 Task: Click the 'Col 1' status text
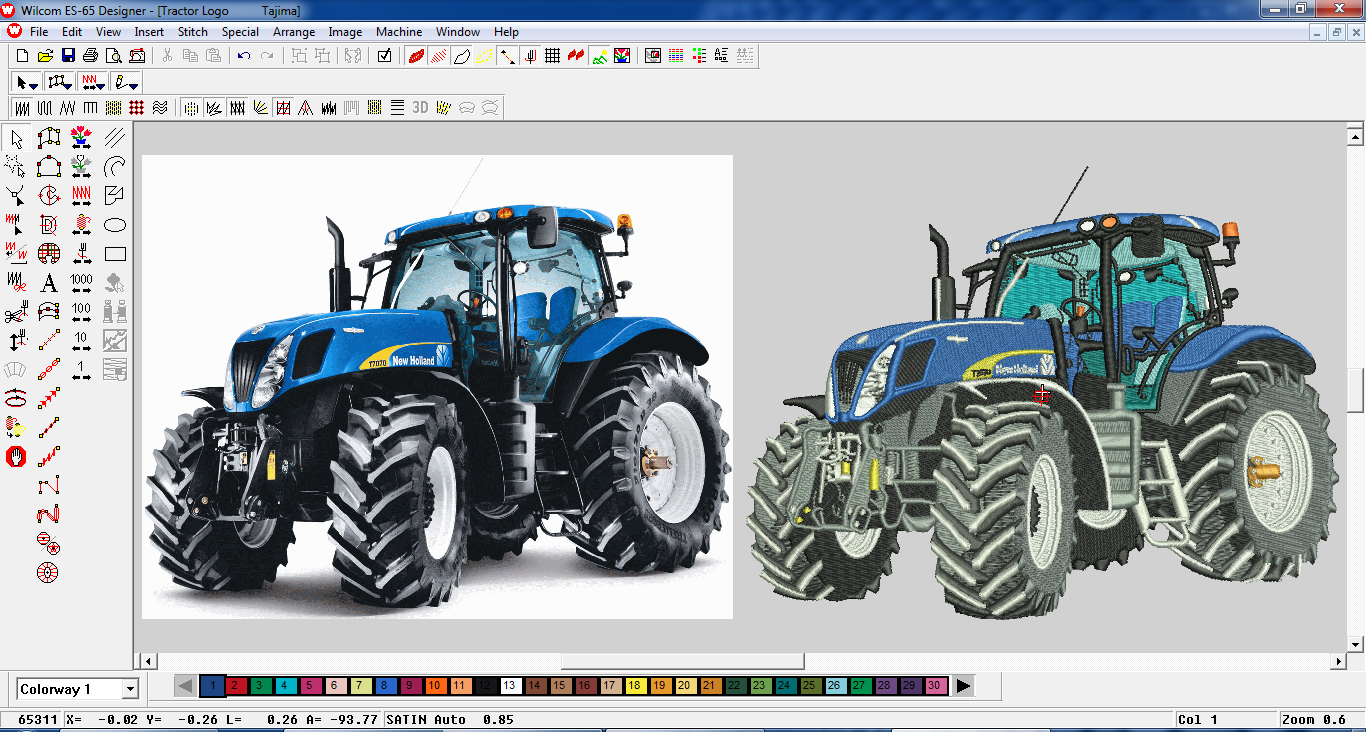click(x=1198, y=719)
